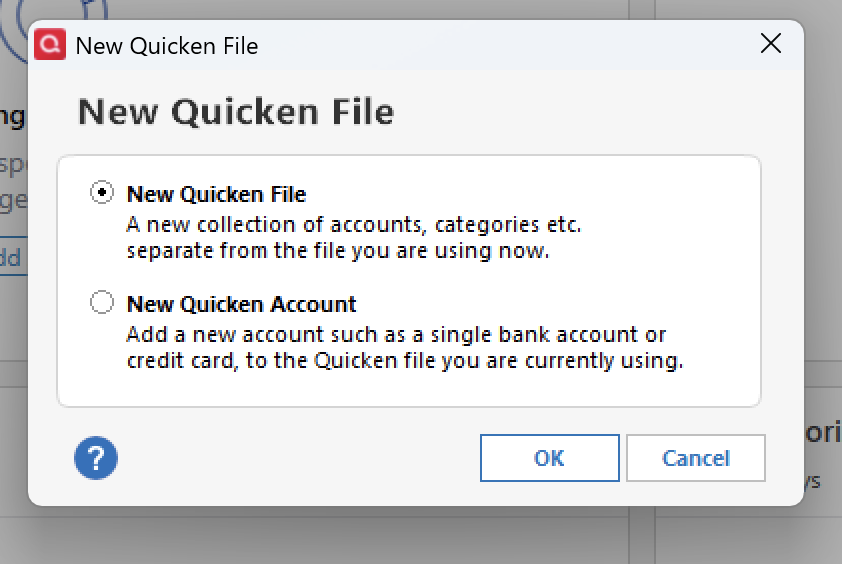The width and height of the screenshot is (842, 564).
Task: Click the "Add a new account such as" description
Action: 396,333
